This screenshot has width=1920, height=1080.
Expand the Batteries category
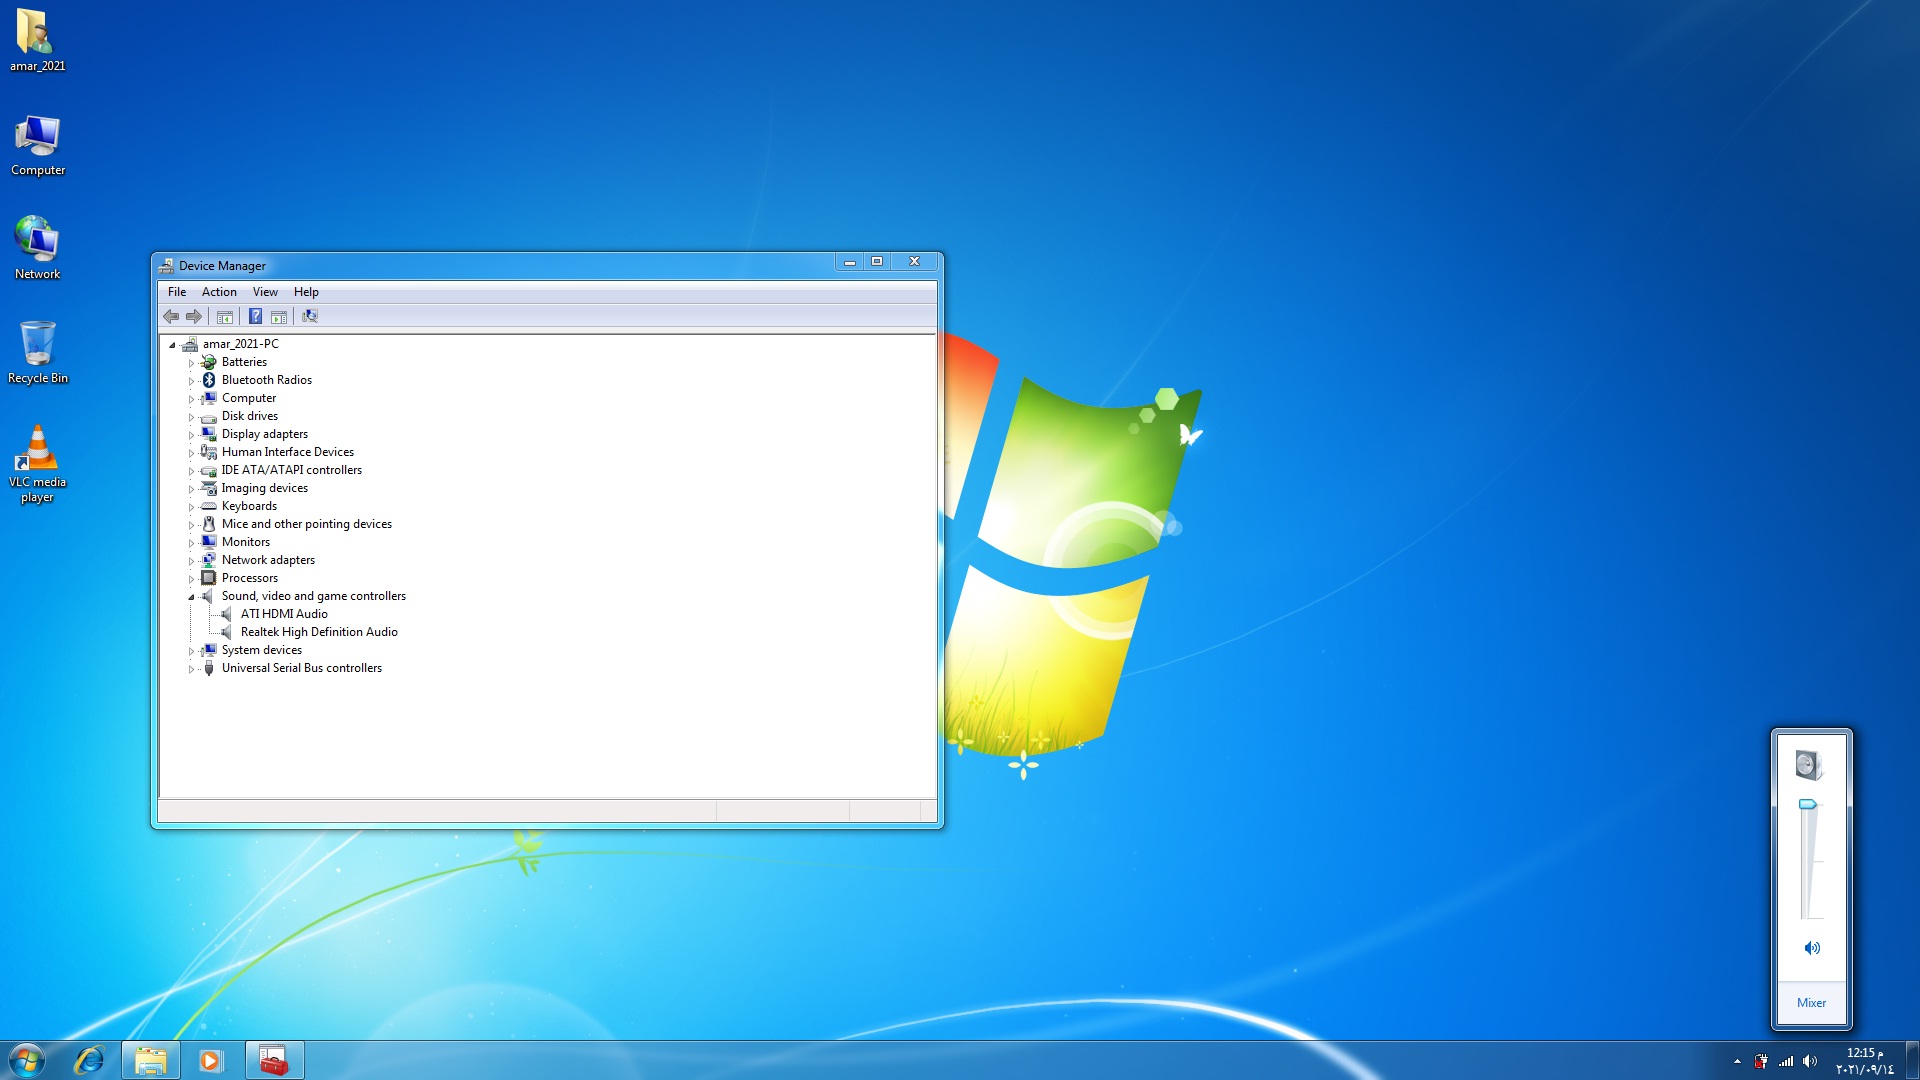191,363
